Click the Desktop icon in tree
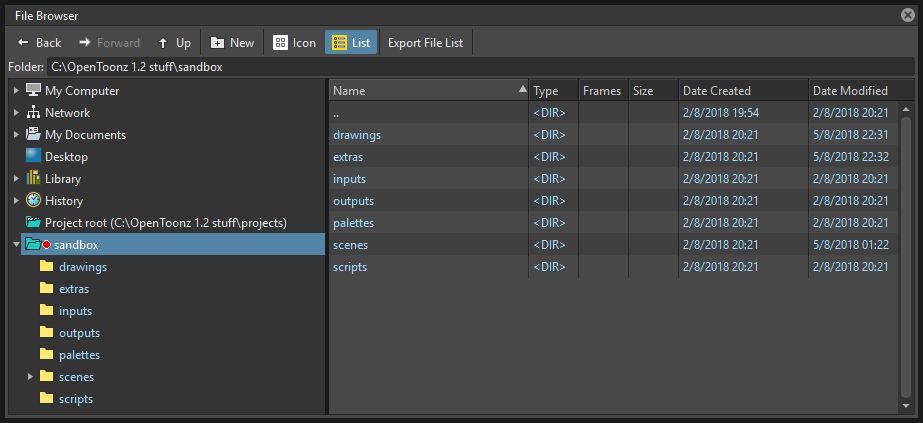Image resolution: width=923 pixels, height=423 pixels. pos(34,156)
